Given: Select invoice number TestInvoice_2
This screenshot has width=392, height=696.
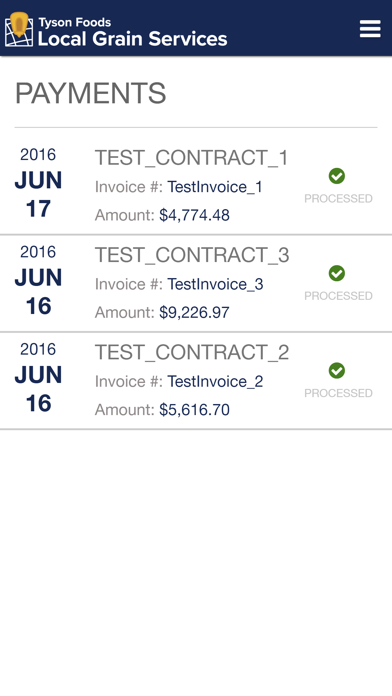Looking at the screenshot, I should coord(215,381).
